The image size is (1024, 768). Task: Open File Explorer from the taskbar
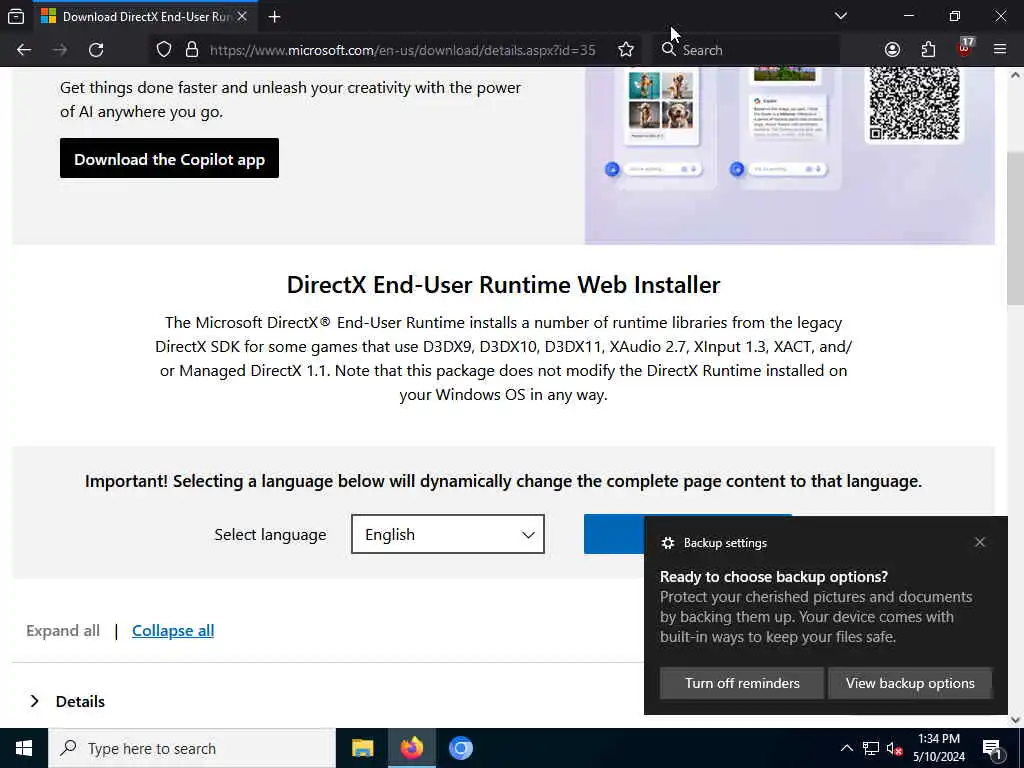(x=362, y=748)
